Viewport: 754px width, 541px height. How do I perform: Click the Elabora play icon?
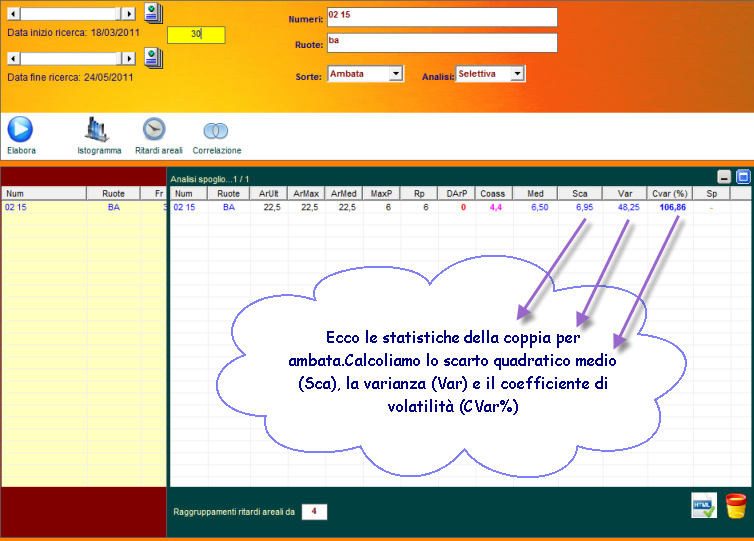20,129
